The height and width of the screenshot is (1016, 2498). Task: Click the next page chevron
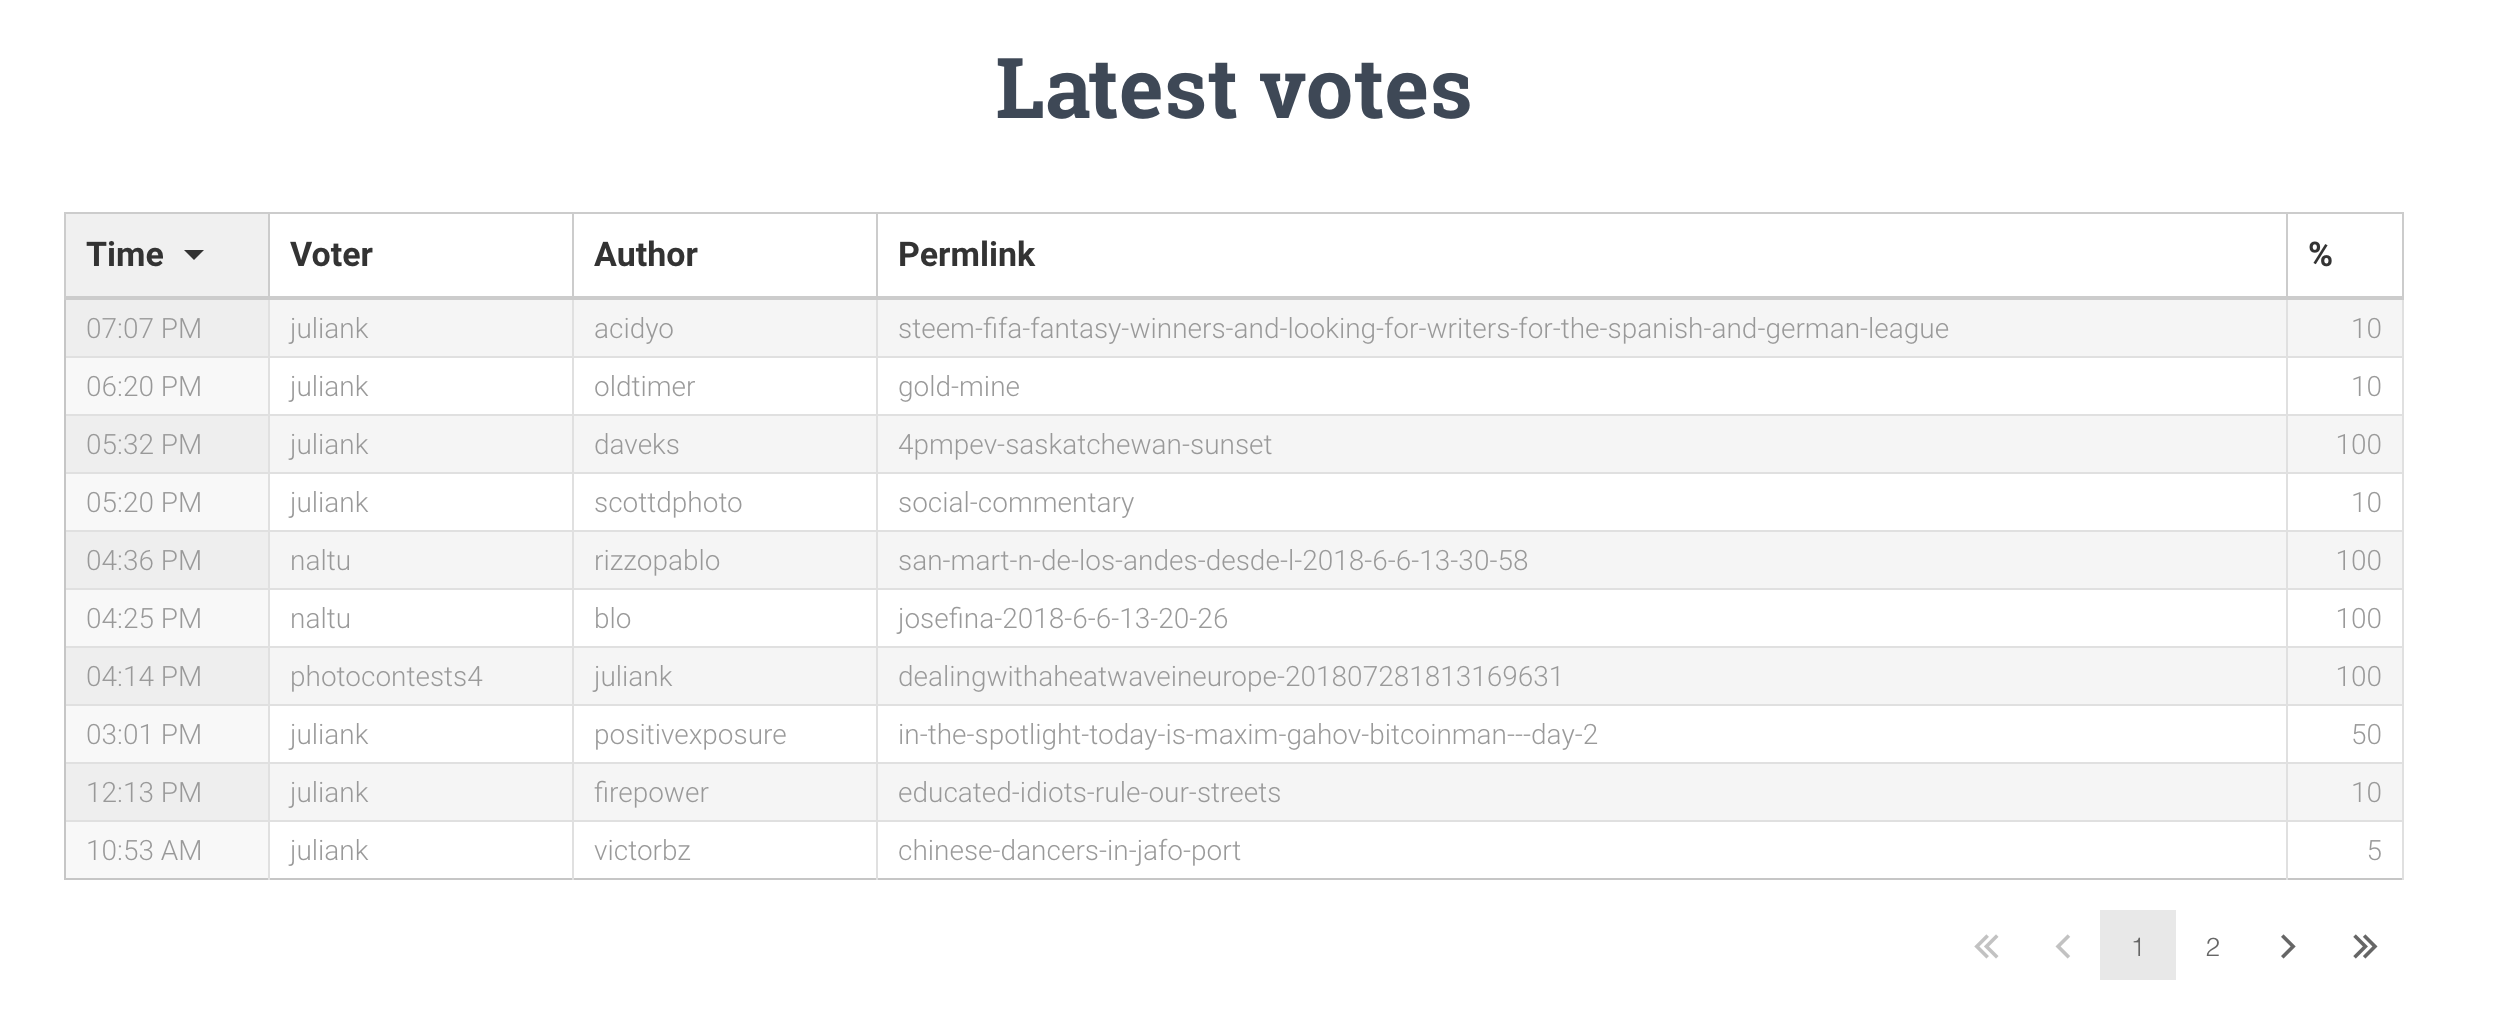coord(2287,946)
